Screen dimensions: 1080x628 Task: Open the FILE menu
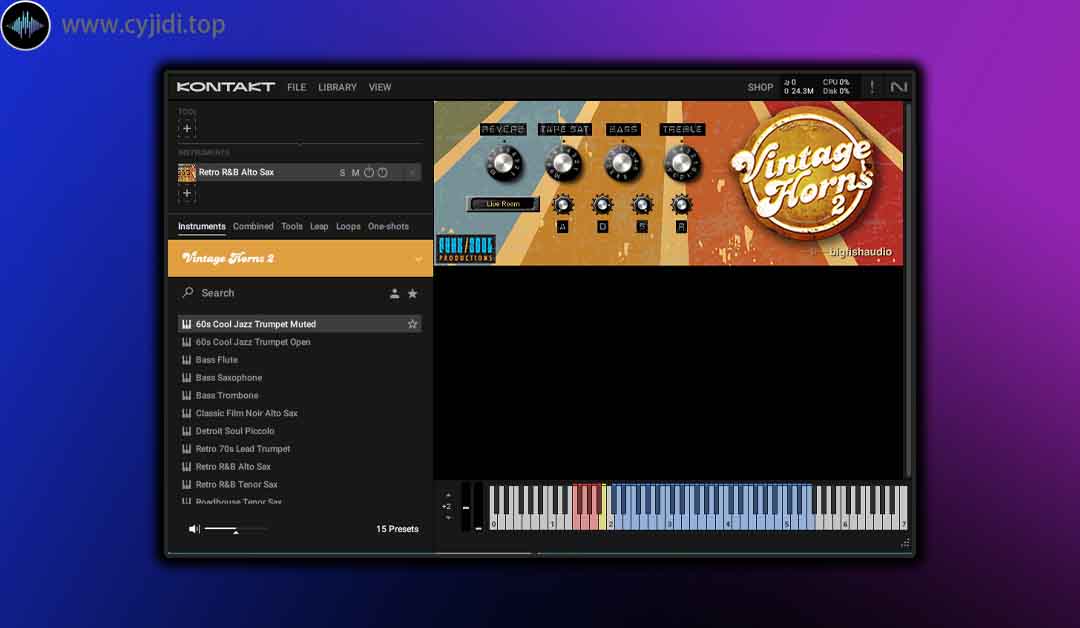297,87
